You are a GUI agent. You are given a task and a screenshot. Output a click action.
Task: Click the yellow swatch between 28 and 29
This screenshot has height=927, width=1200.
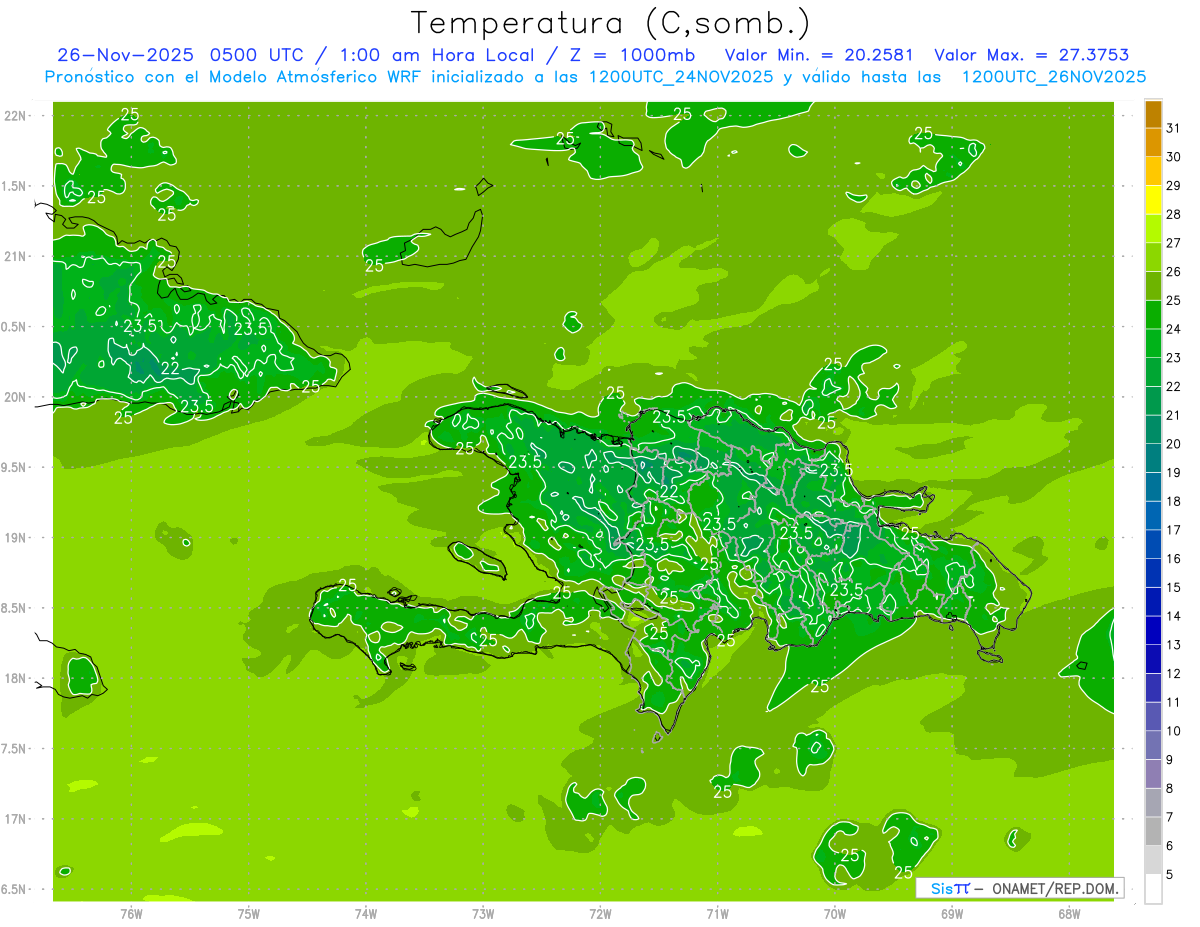point(1153,200)
